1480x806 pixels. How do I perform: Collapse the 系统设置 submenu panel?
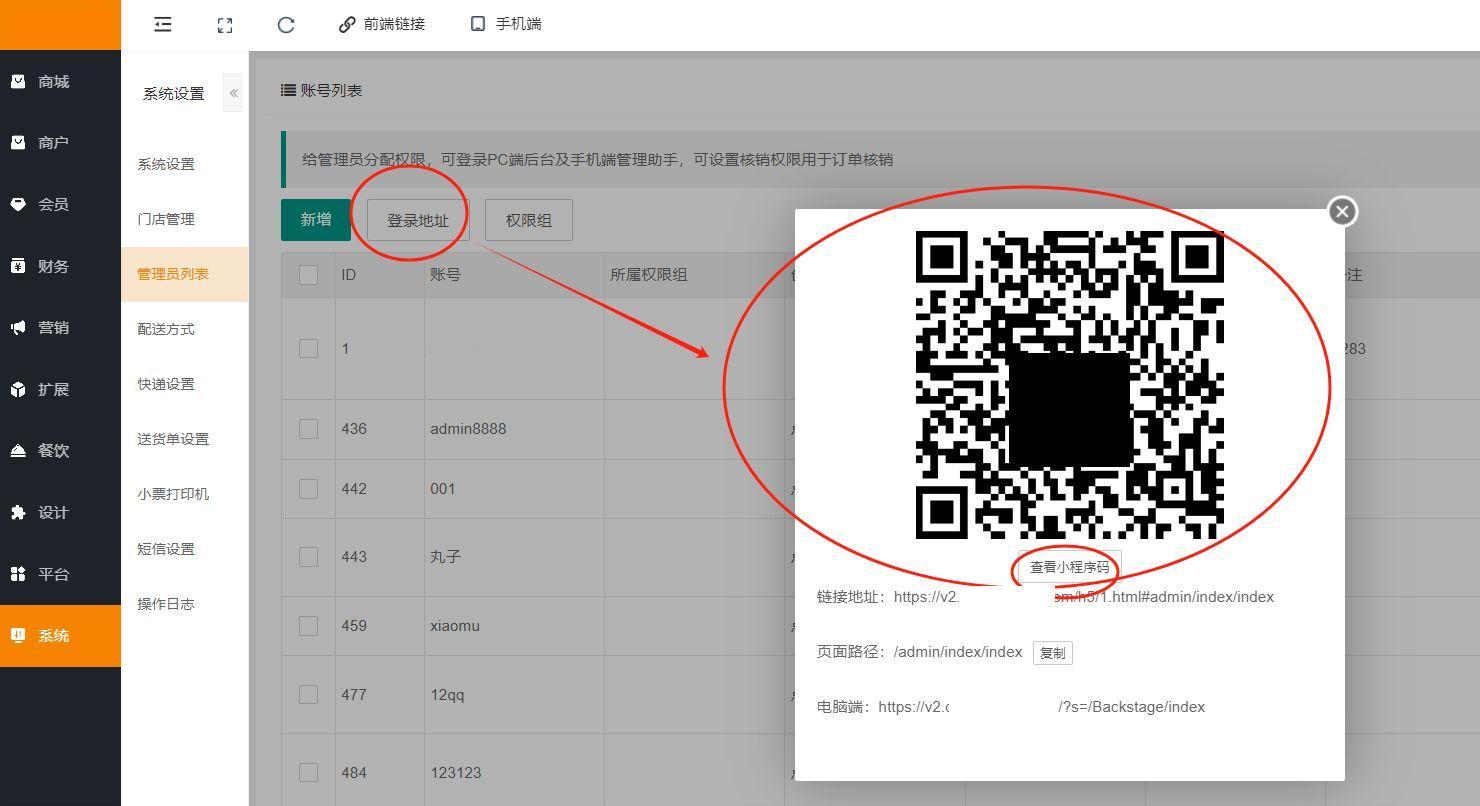tap(233, 93)
